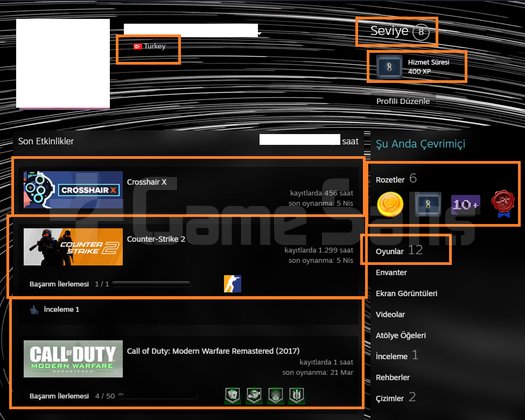The image size is (525, 420).
Task: Click the red wax seal badge
Action: pyautogui.click(x=503, y=204)
